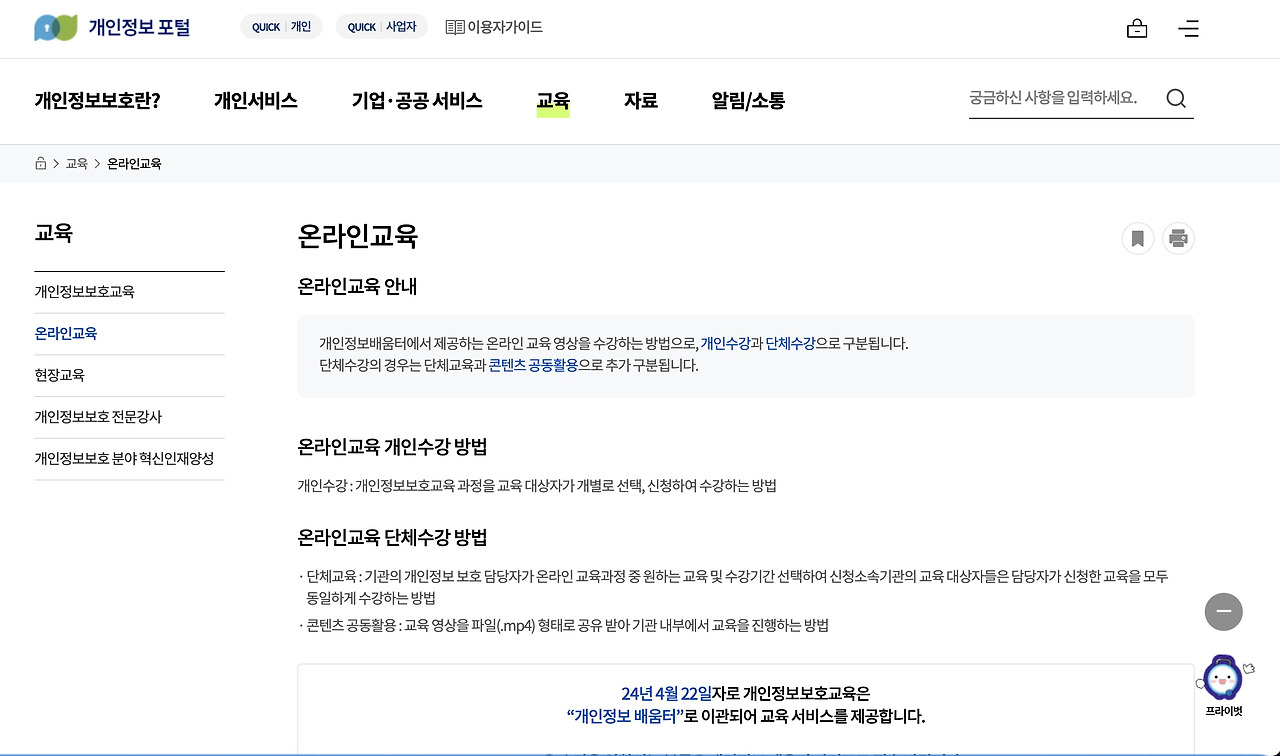
Task: Open the 개인정보보호란? menu
Action: click(x=96, y=101)
